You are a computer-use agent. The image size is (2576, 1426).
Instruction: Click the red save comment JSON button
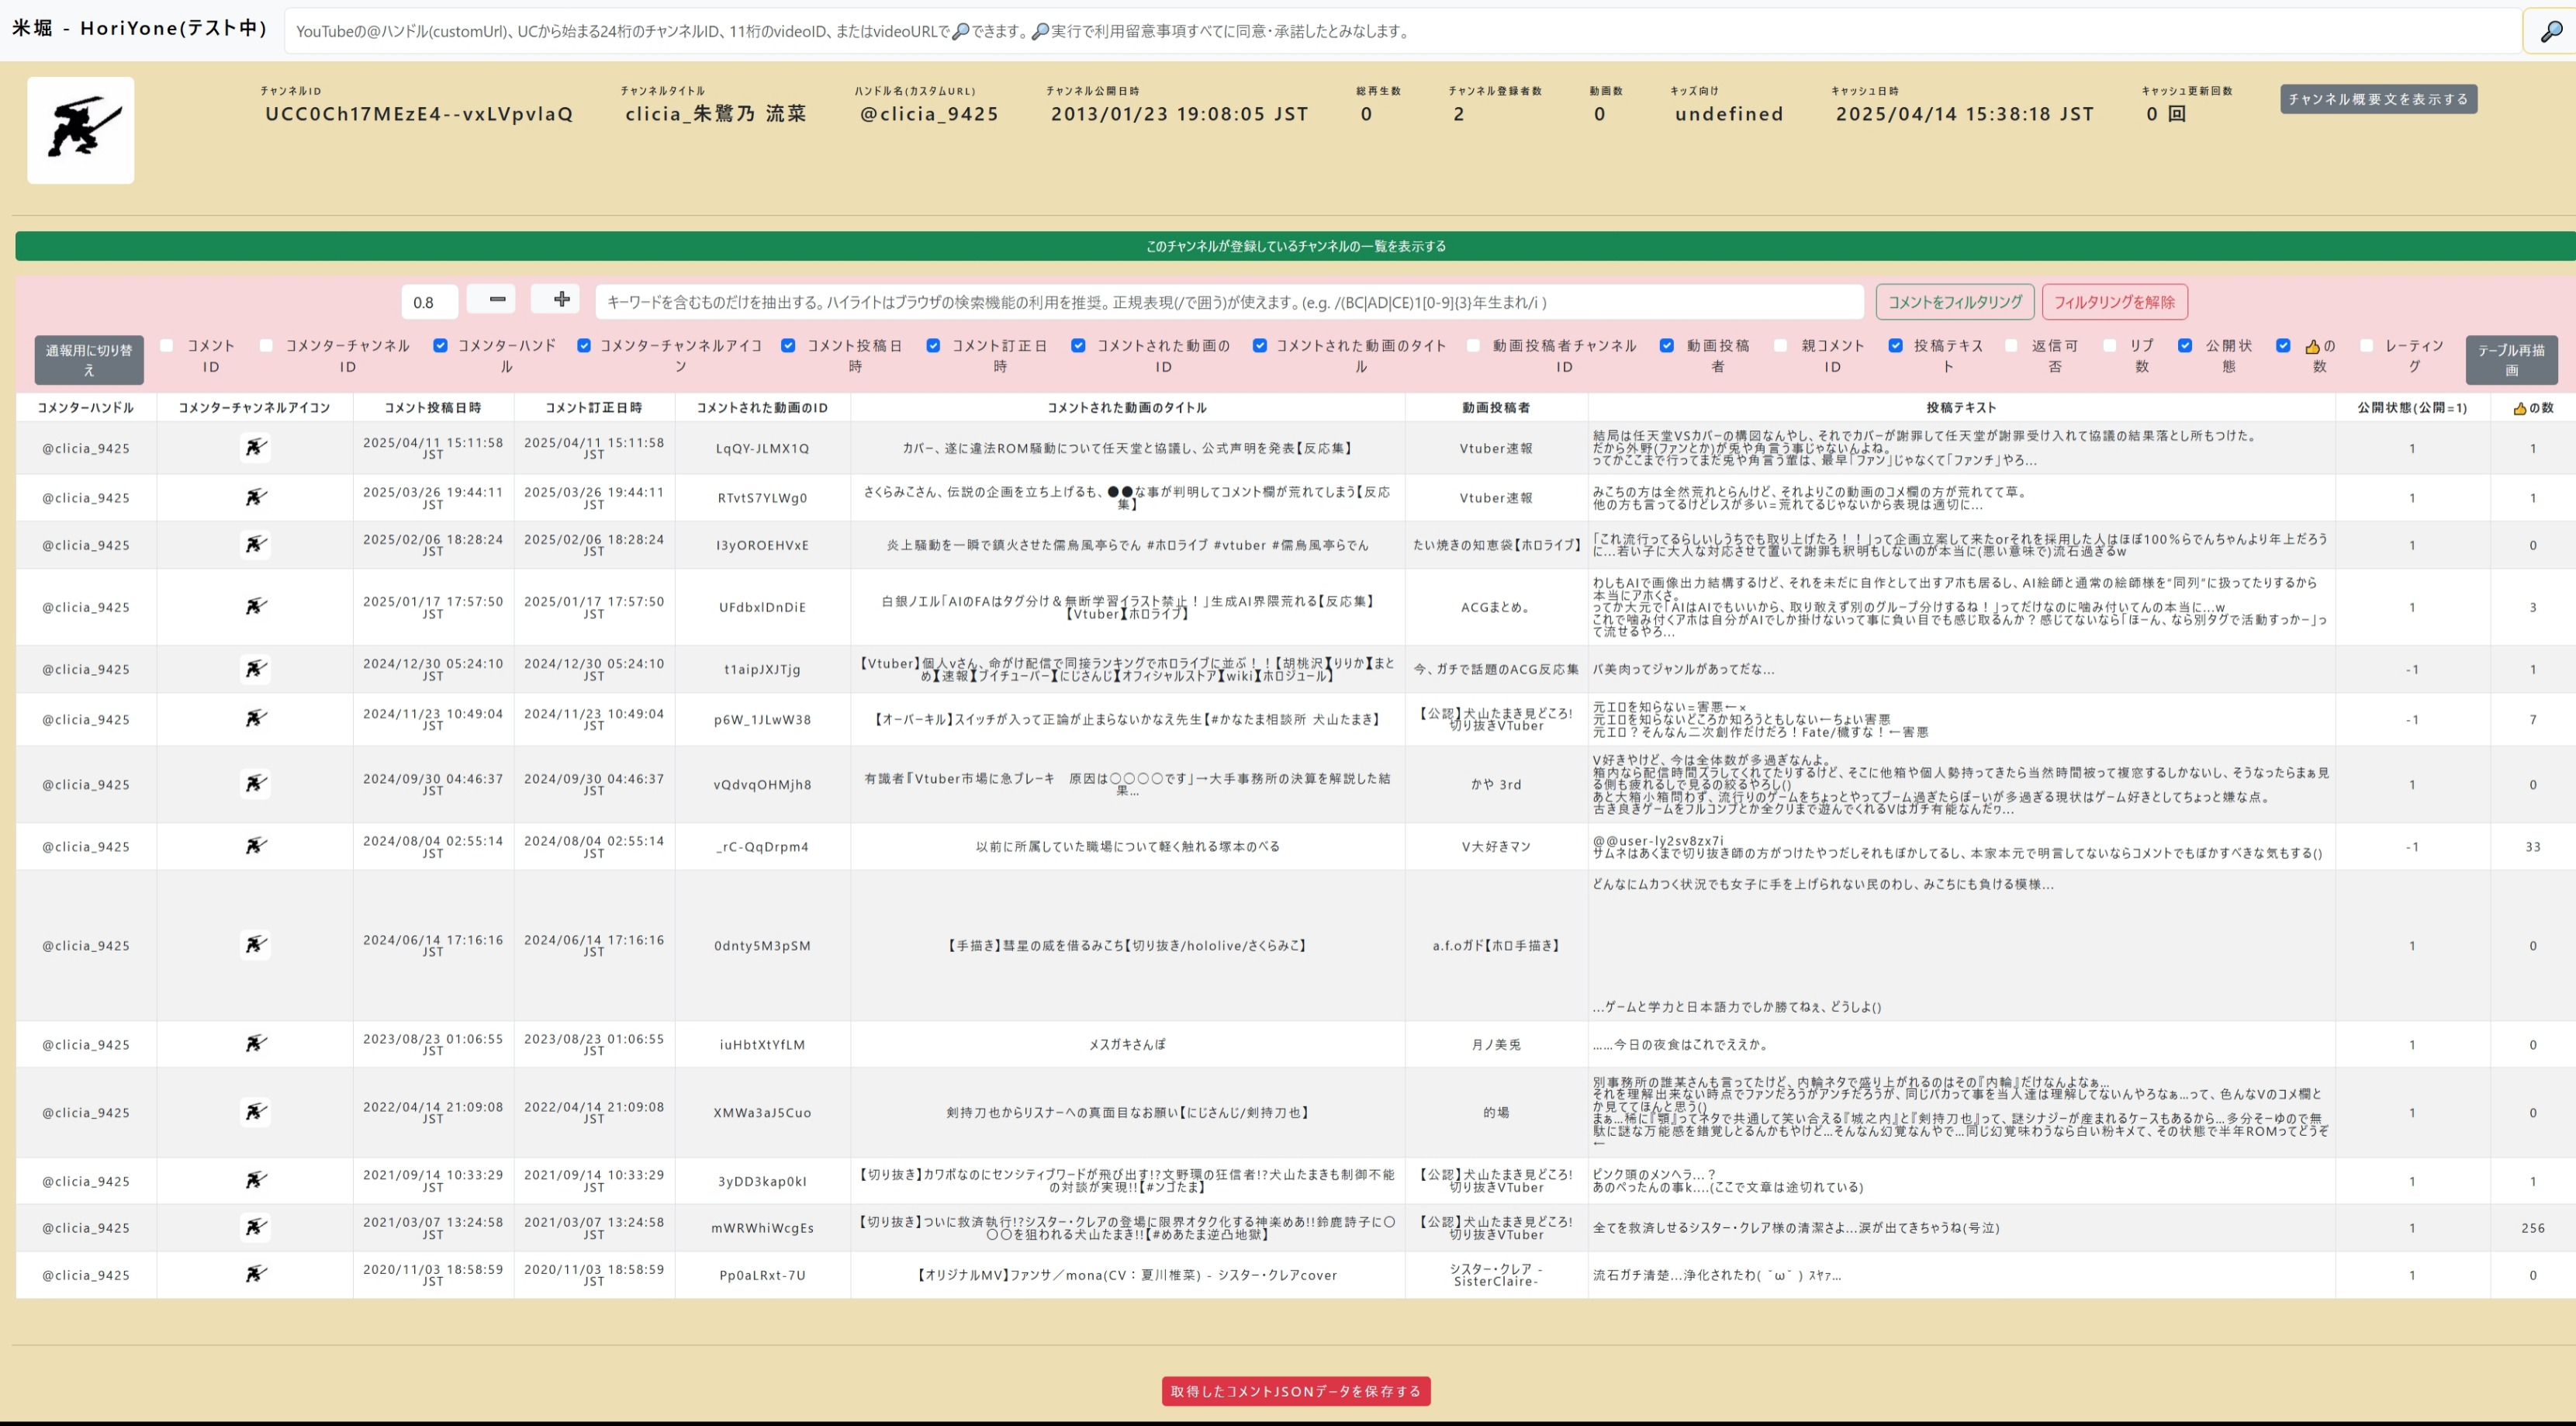point(1295,1391)
